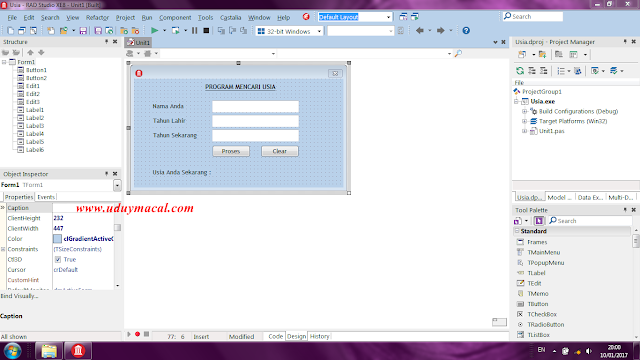This screenshot has height=360, width=640.
Task: Click the Refresh icon in Project Manager
Action: click(x=520, y=71)
